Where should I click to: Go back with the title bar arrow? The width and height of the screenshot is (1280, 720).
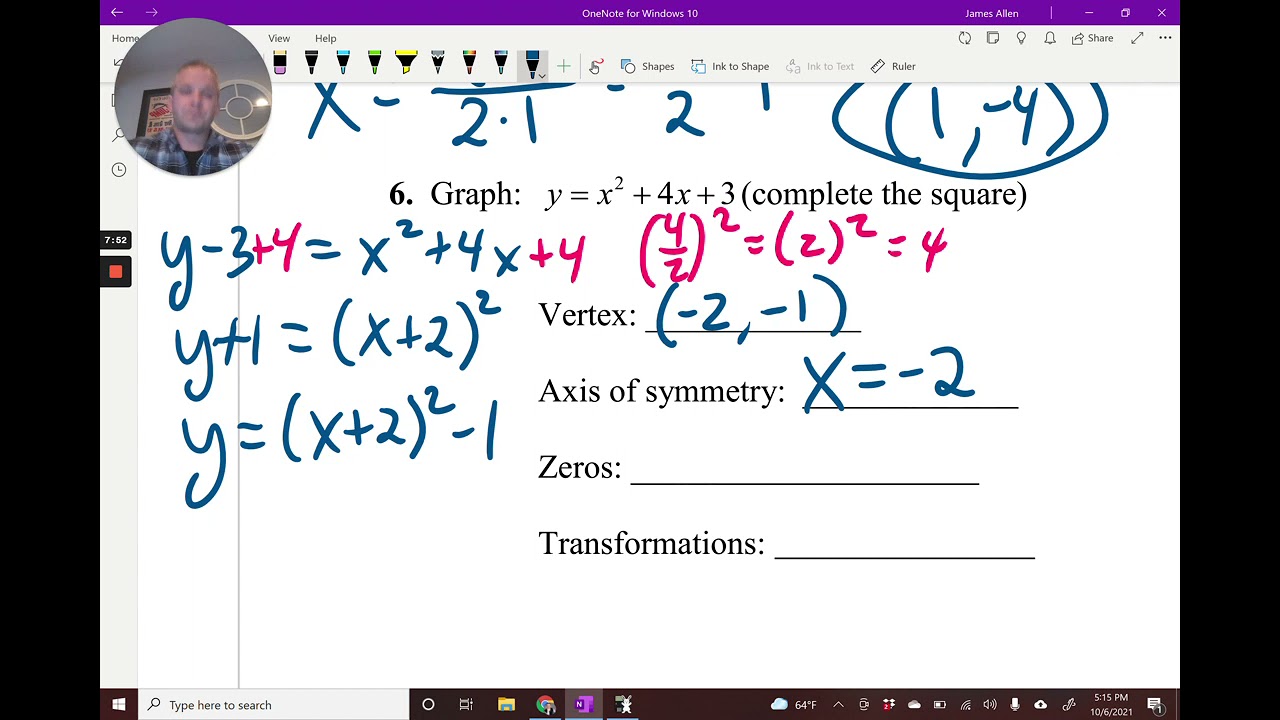tap(117, 13)
